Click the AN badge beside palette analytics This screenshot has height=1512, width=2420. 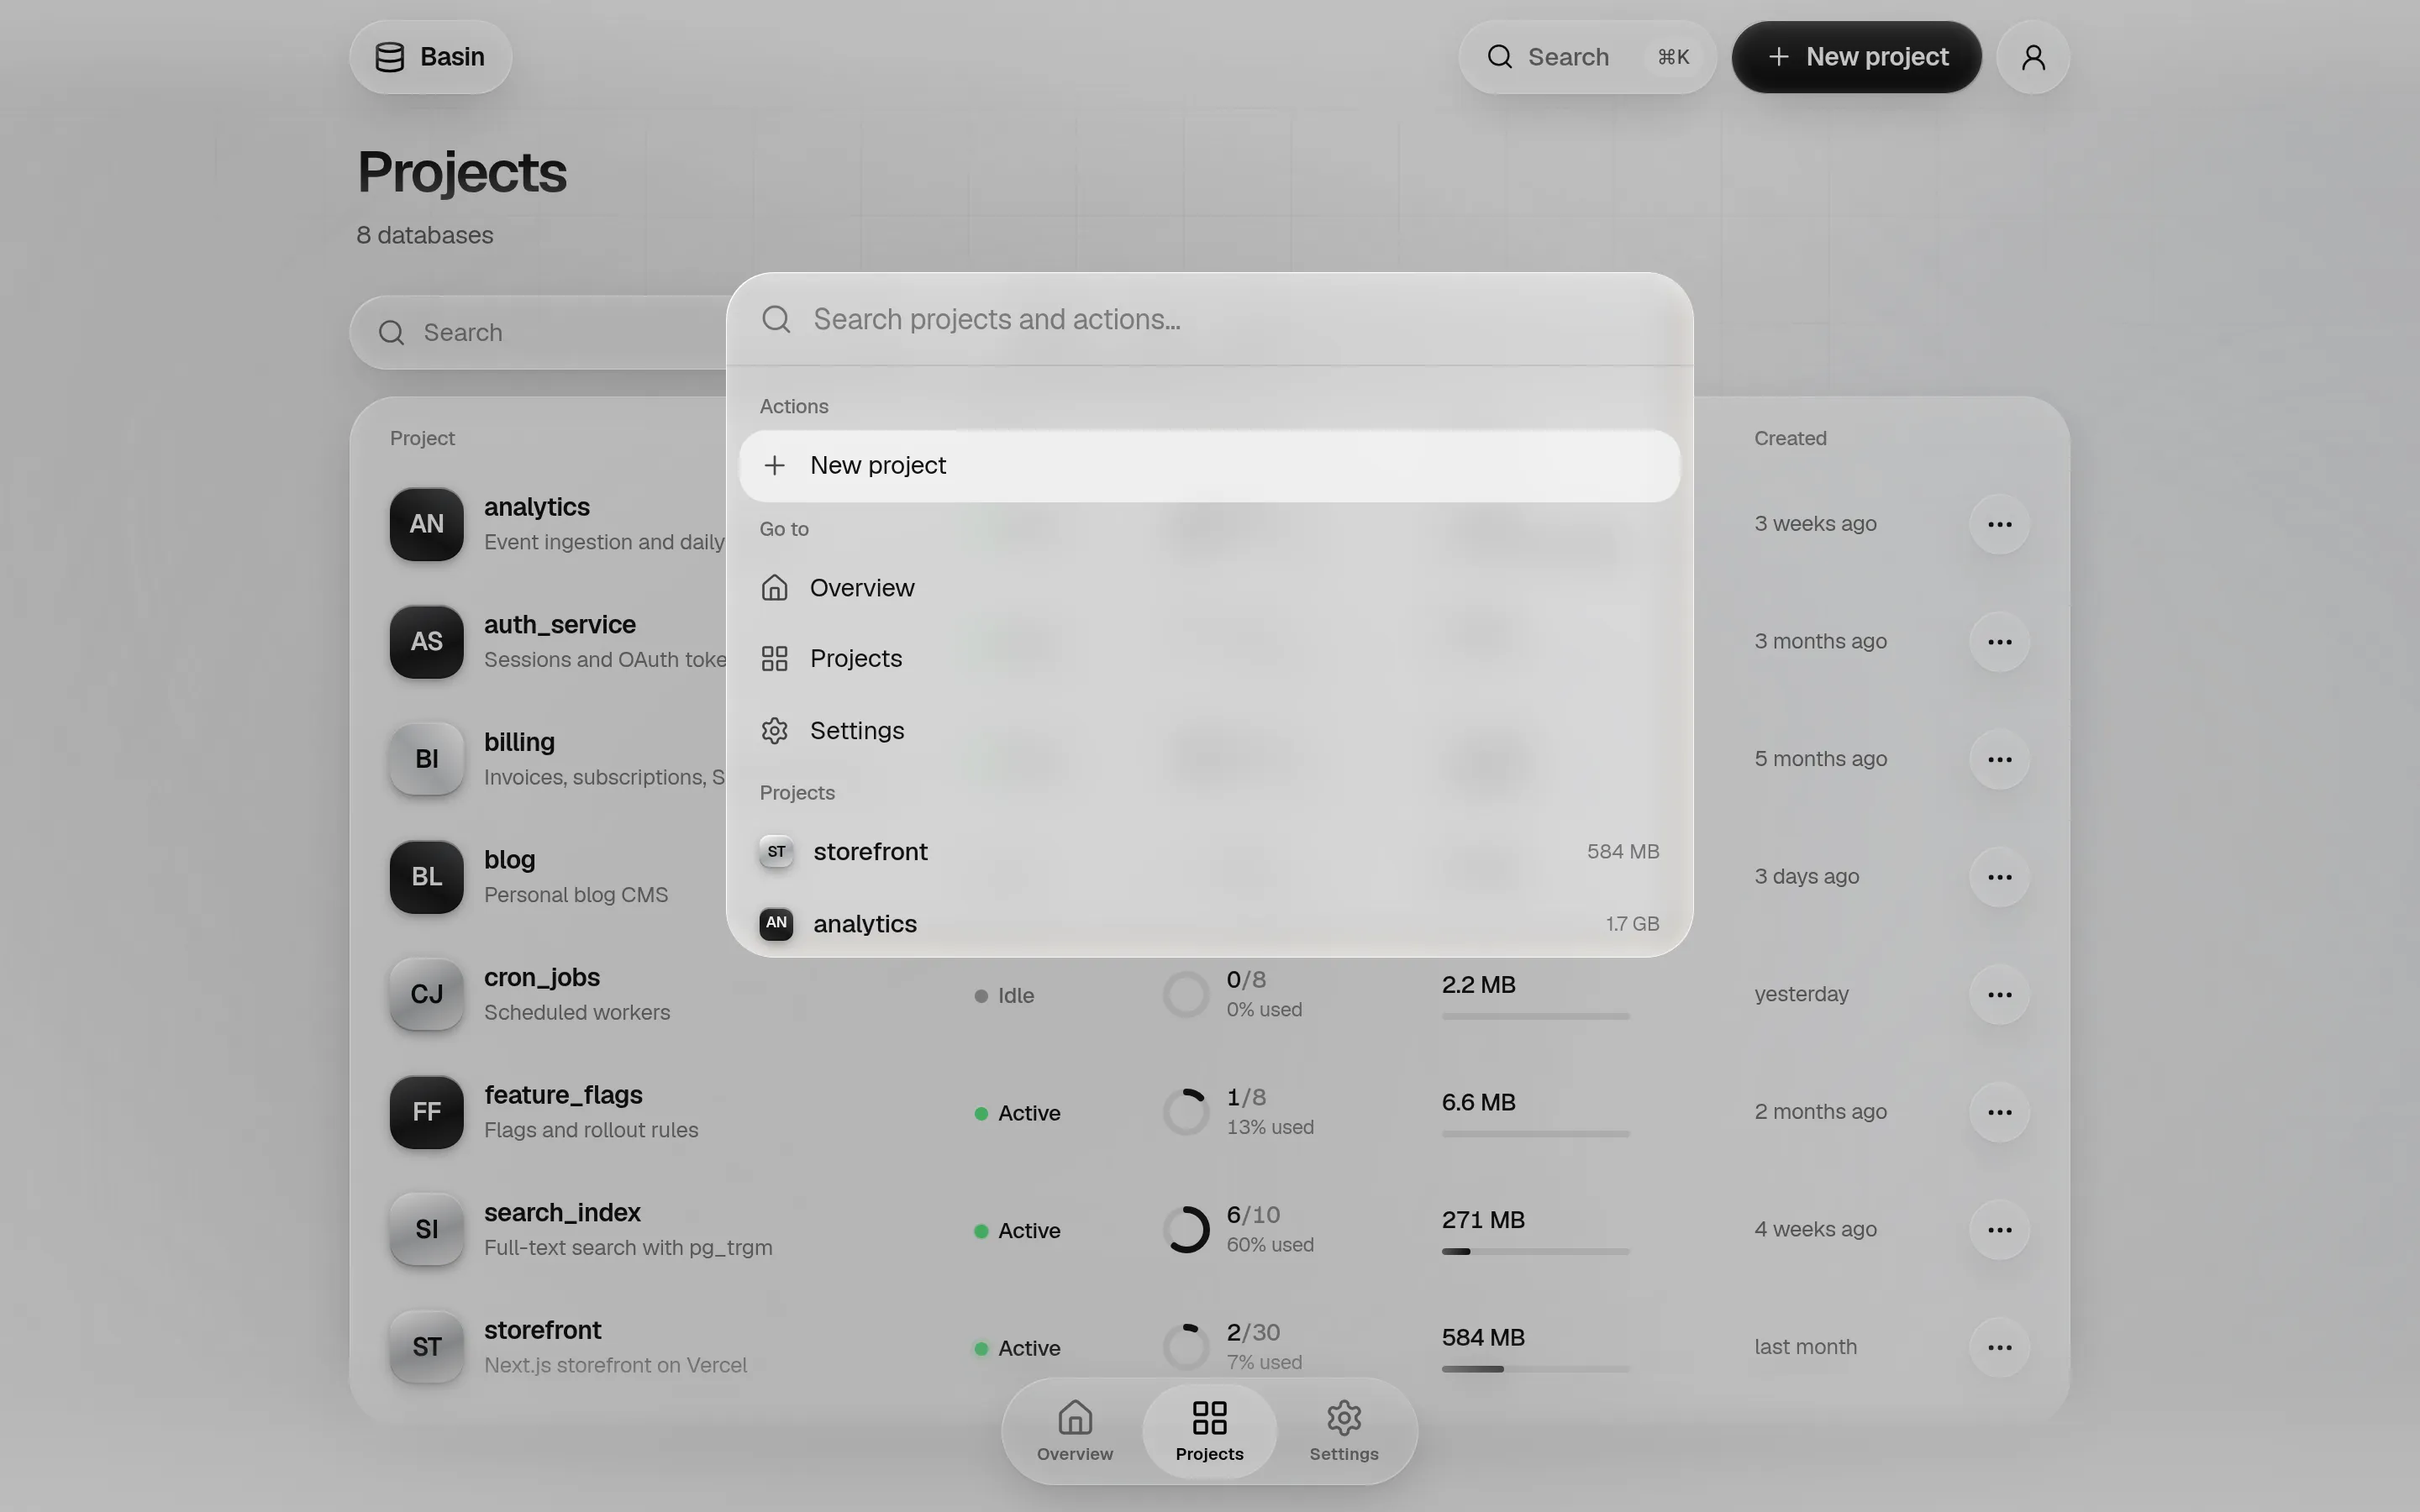tap(776, 923)
